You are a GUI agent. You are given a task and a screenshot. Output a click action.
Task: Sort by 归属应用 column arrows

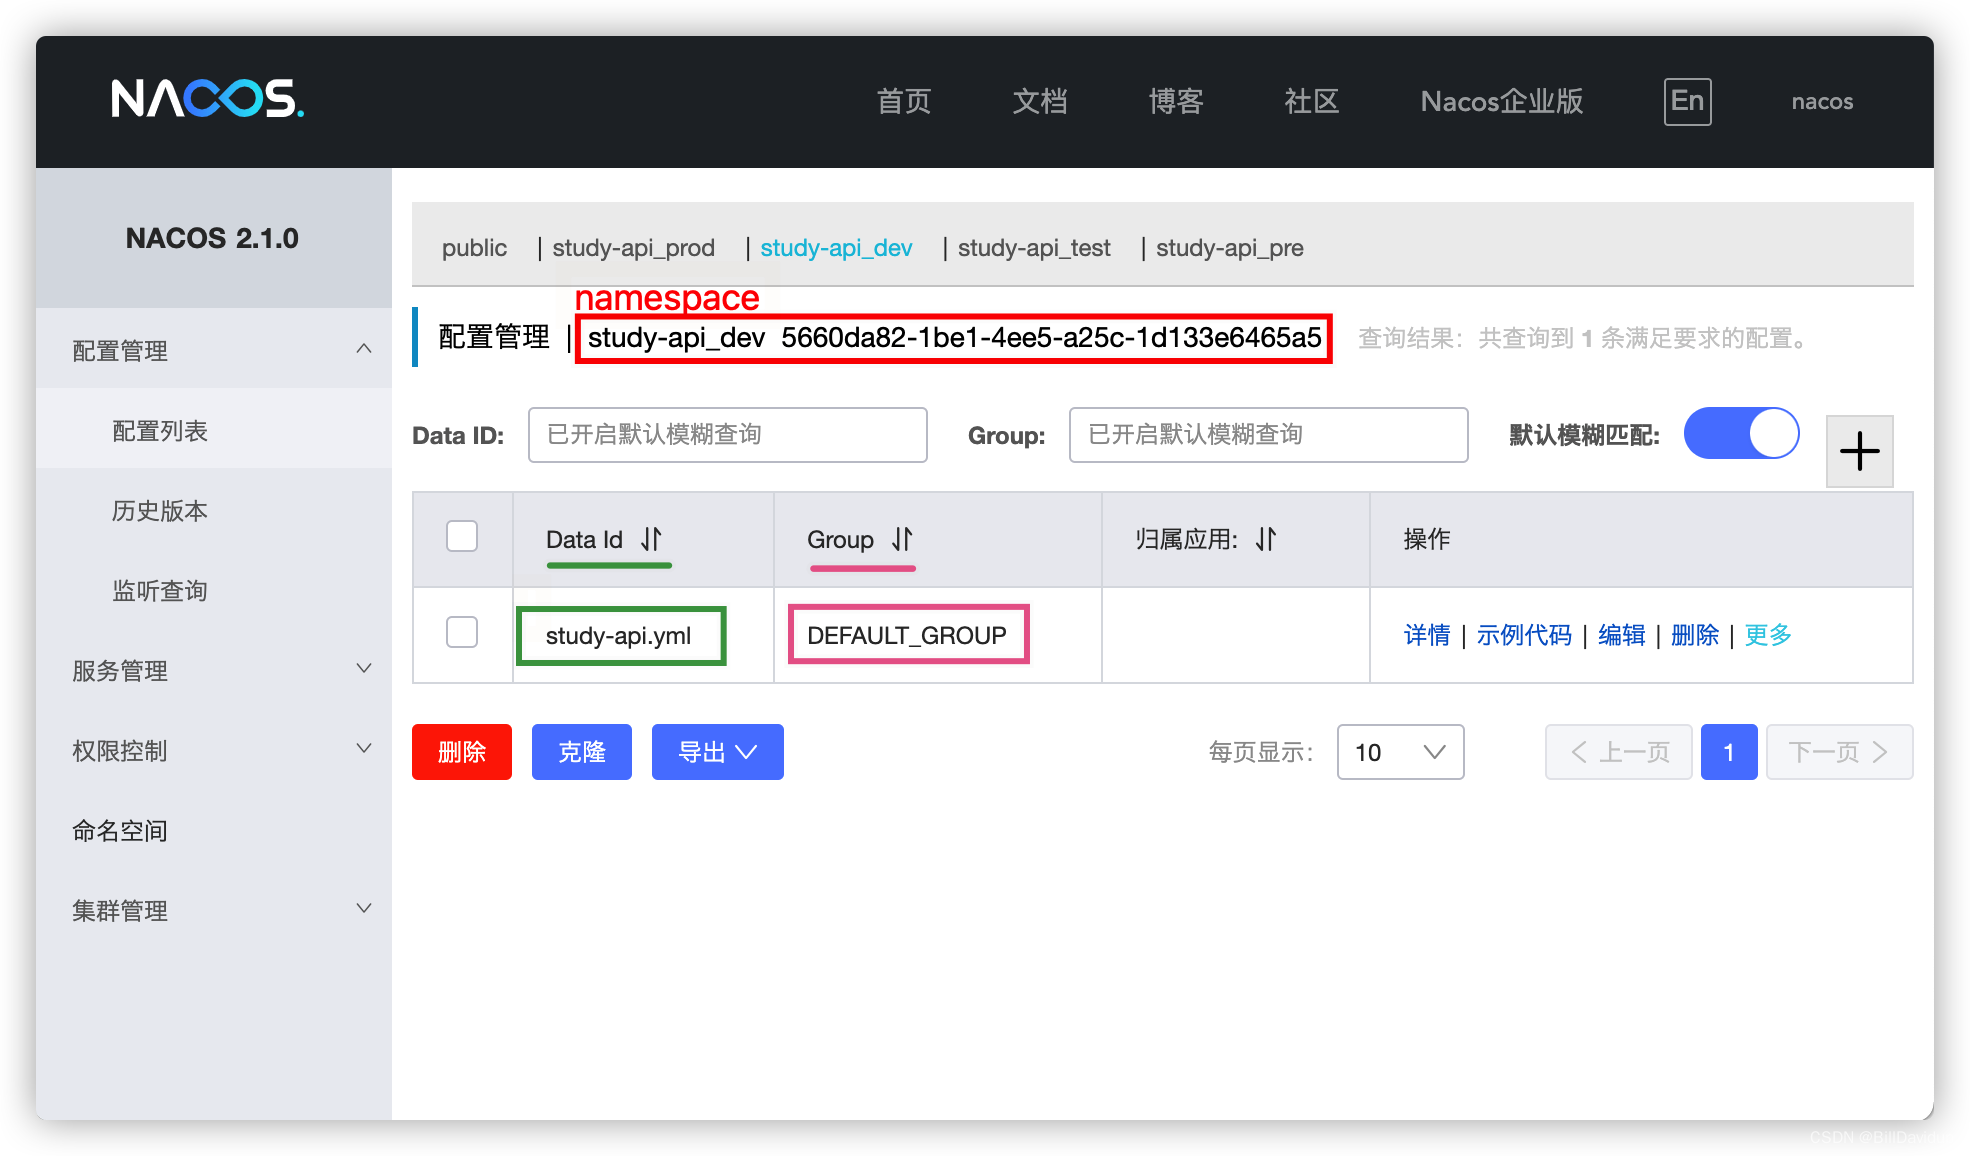(1267, 539)
